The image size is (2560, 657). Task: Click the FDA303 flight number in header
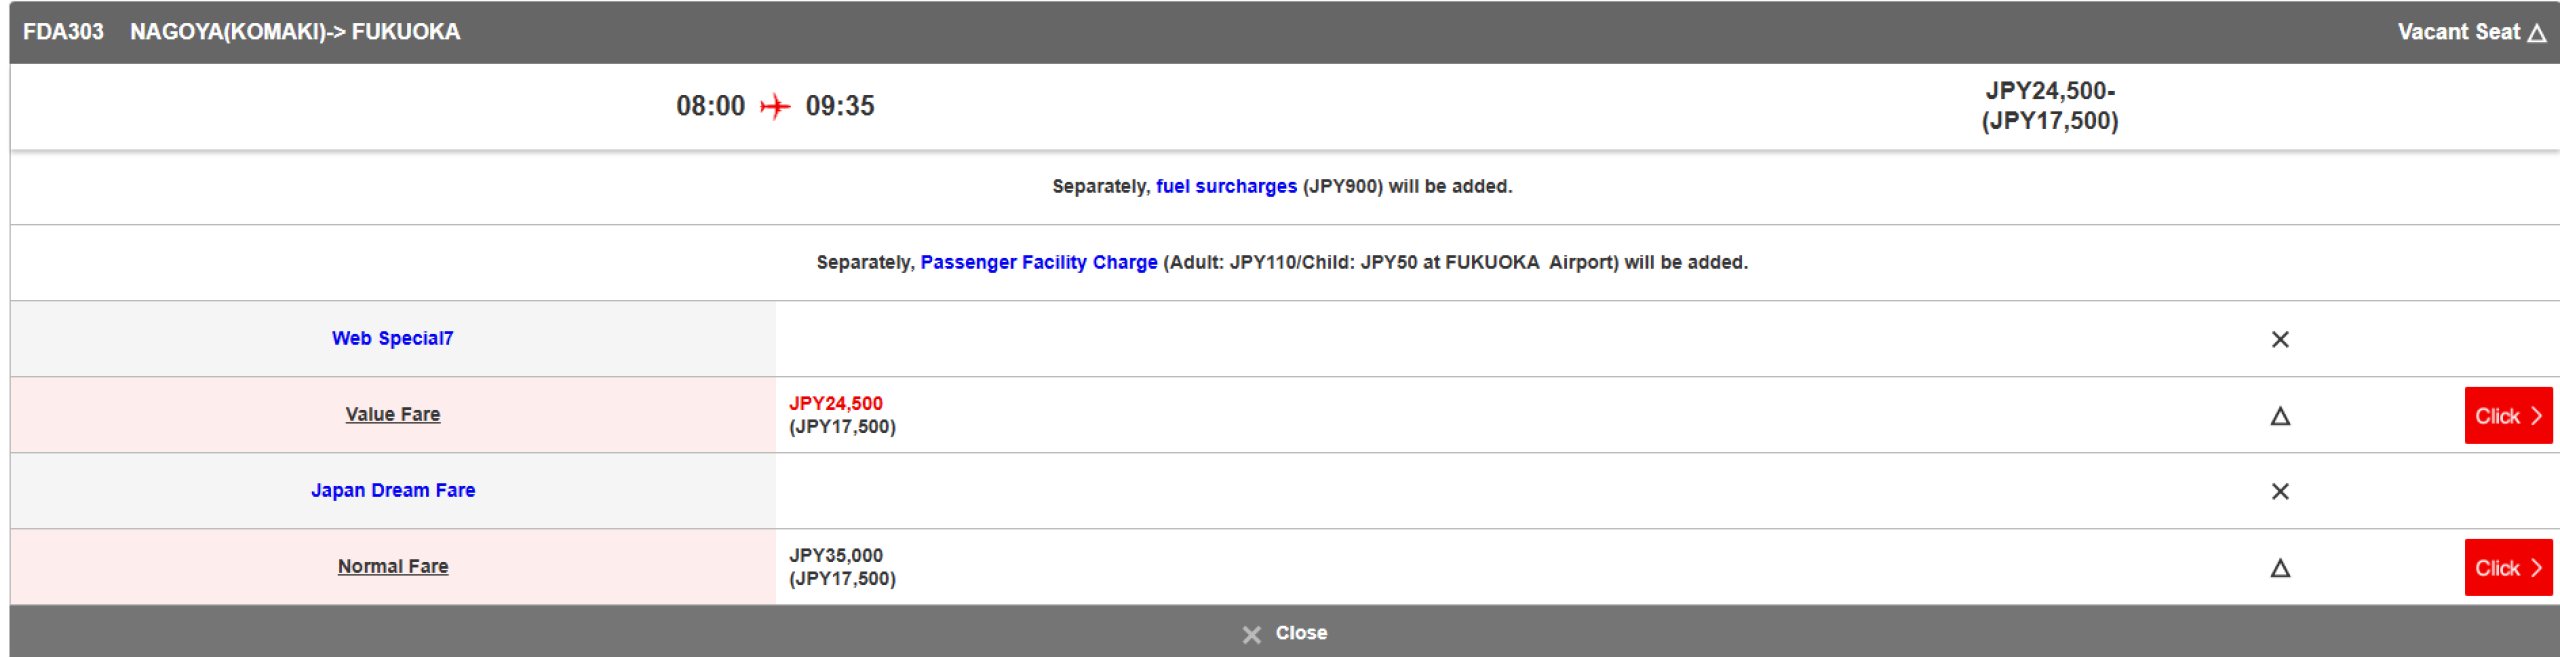63,32
